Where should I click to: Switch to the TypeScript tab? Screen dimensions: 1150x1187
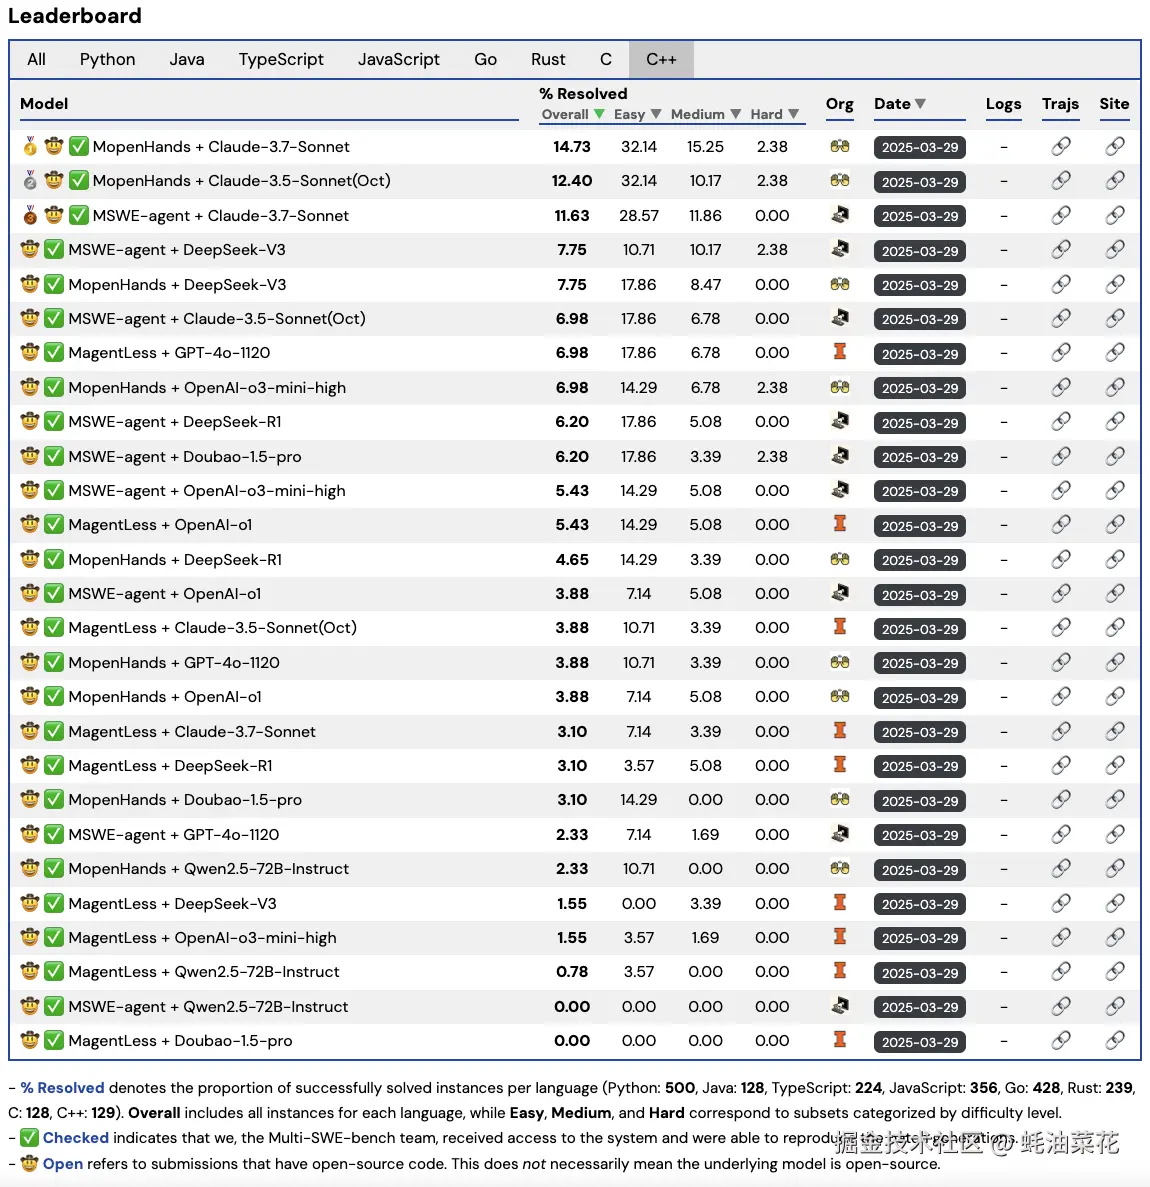tap(281, 59)
